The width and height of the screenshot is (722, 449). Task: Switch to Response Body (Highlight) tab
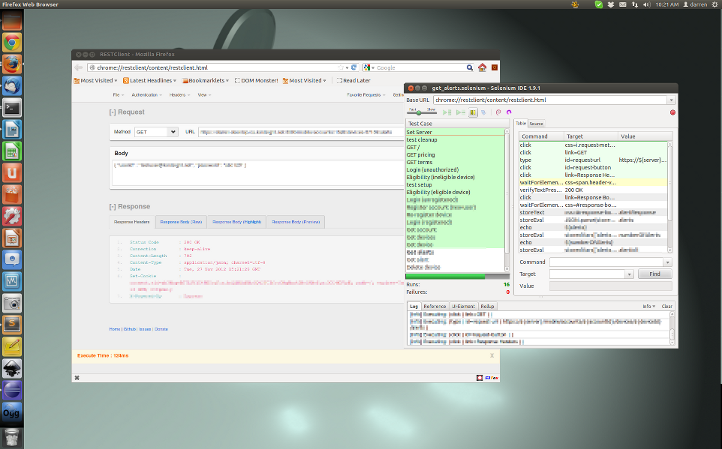237,222
